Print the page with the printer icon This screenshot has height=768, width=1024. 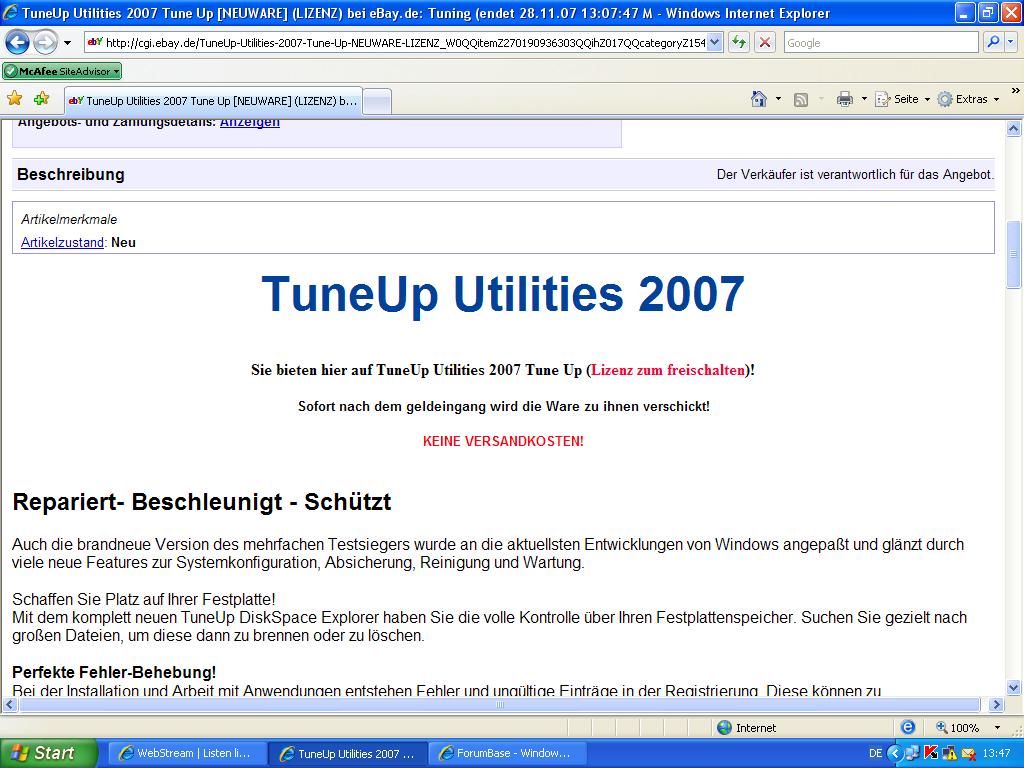click(x=845, y=99)
